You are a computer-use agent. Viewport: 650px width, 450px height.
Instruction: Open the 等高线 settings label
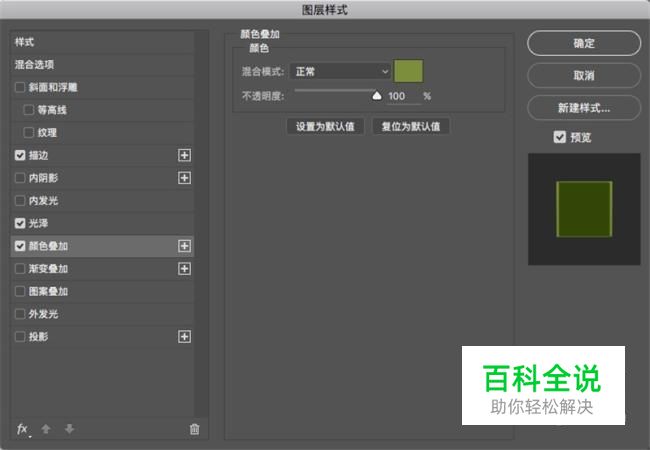(x=52, y=110)
